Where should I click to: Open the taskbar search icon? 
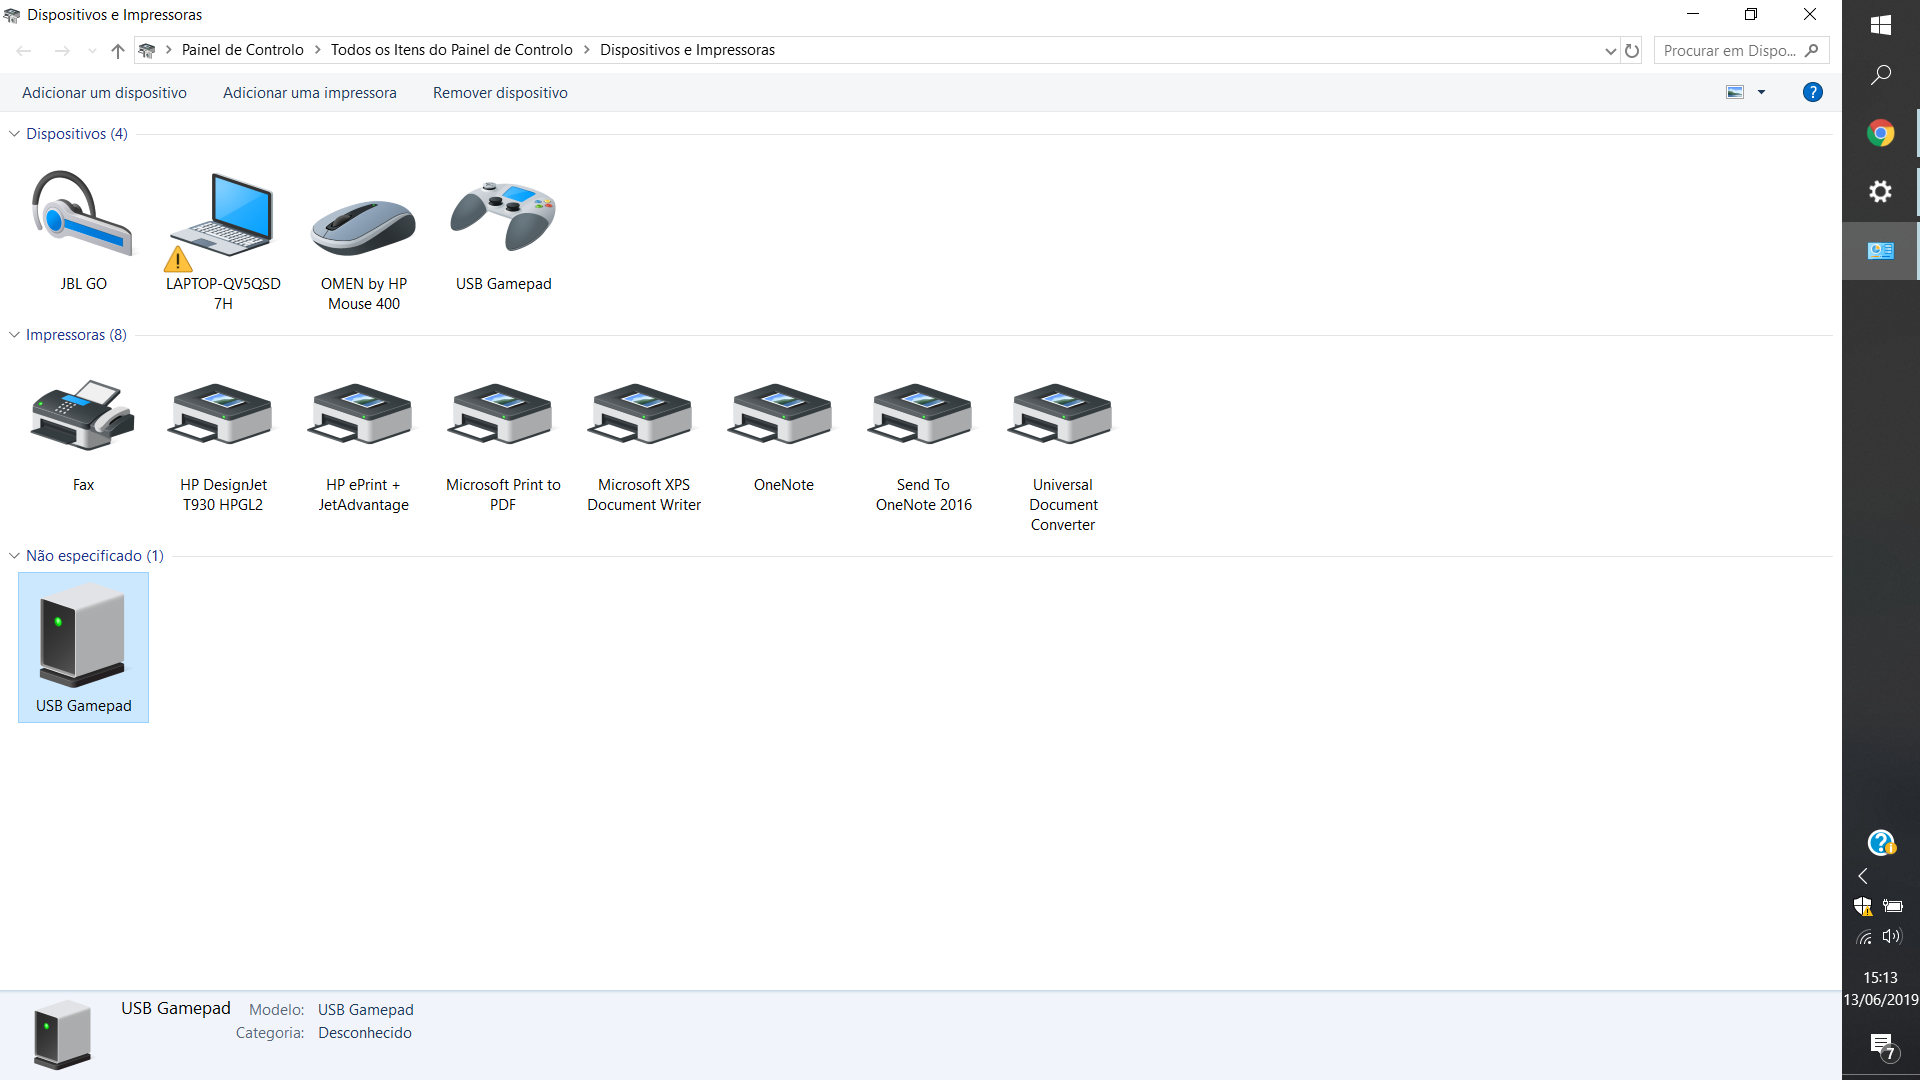tap(1880, 75)
